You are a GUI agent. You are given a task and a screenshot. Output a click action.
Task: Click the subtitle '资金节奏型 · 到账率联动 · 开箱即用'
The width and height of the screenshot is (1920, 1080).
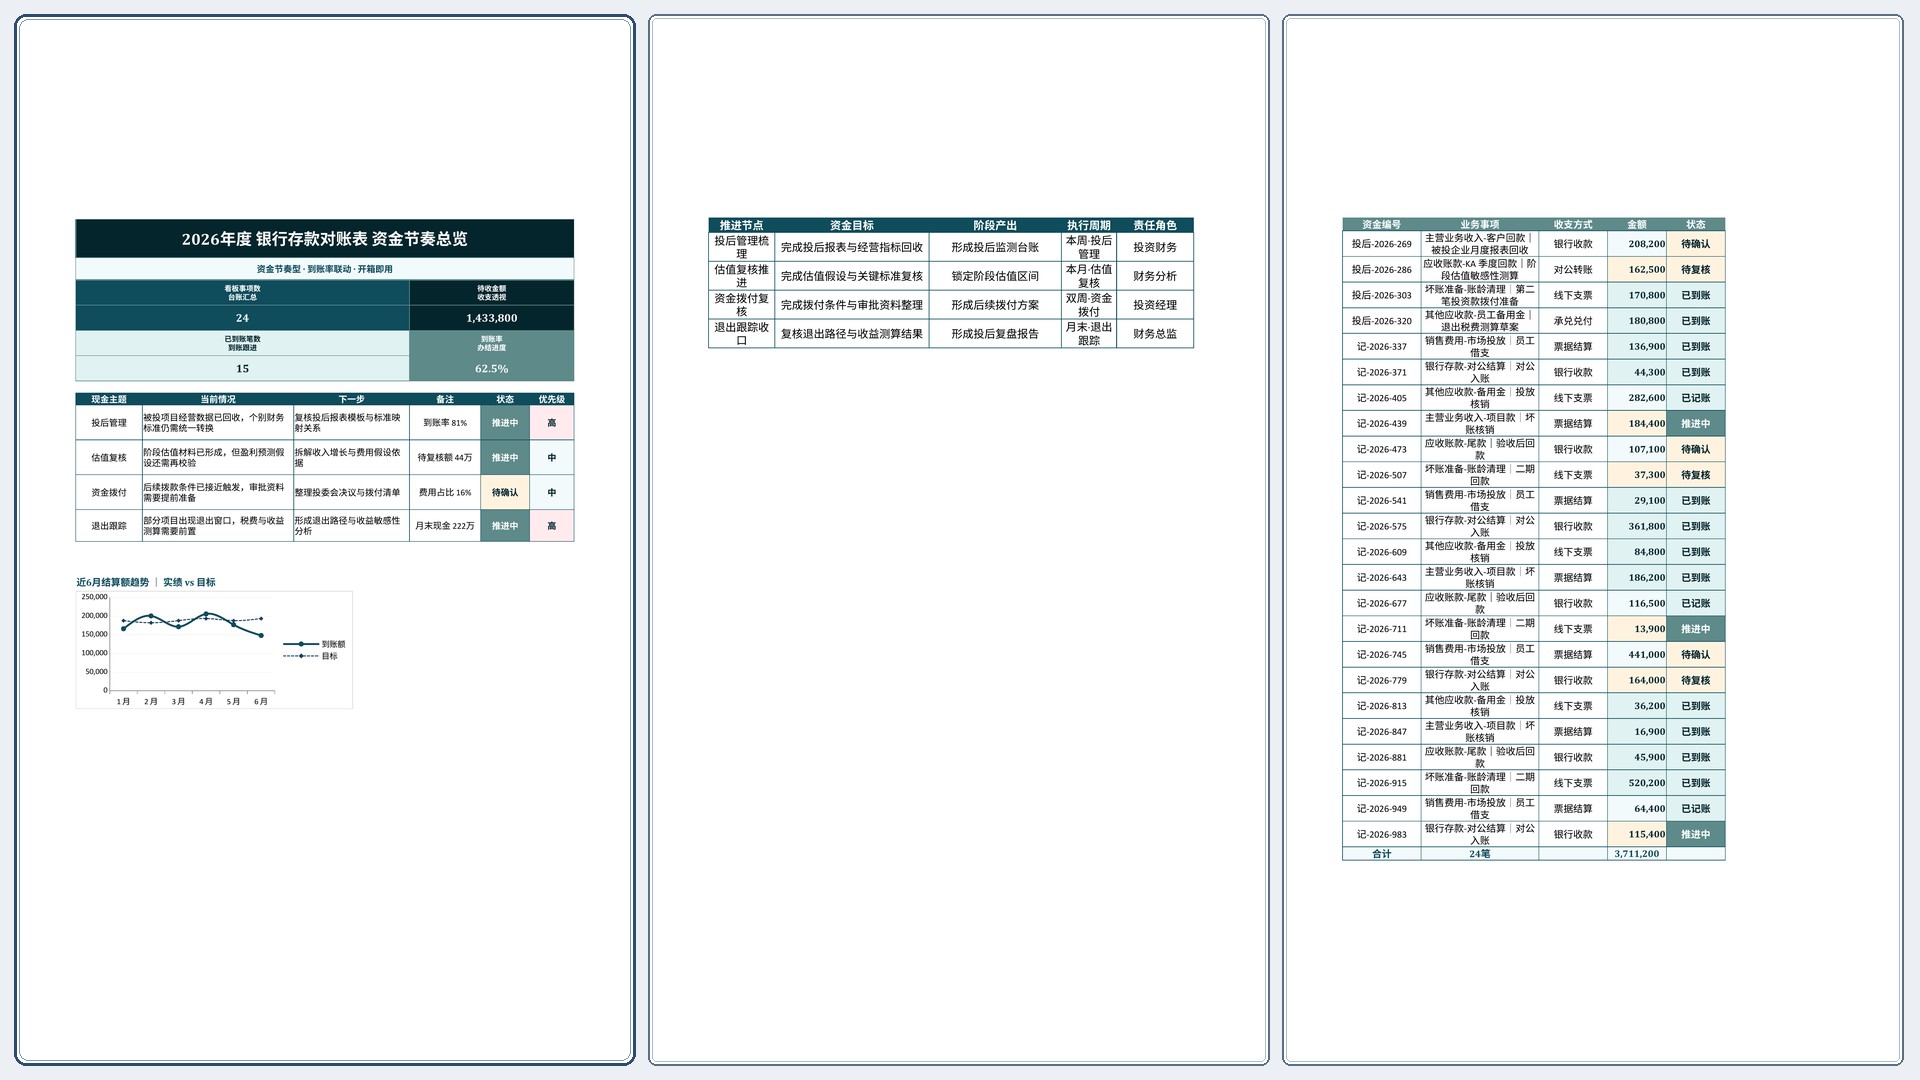click(x=324, y=269)
